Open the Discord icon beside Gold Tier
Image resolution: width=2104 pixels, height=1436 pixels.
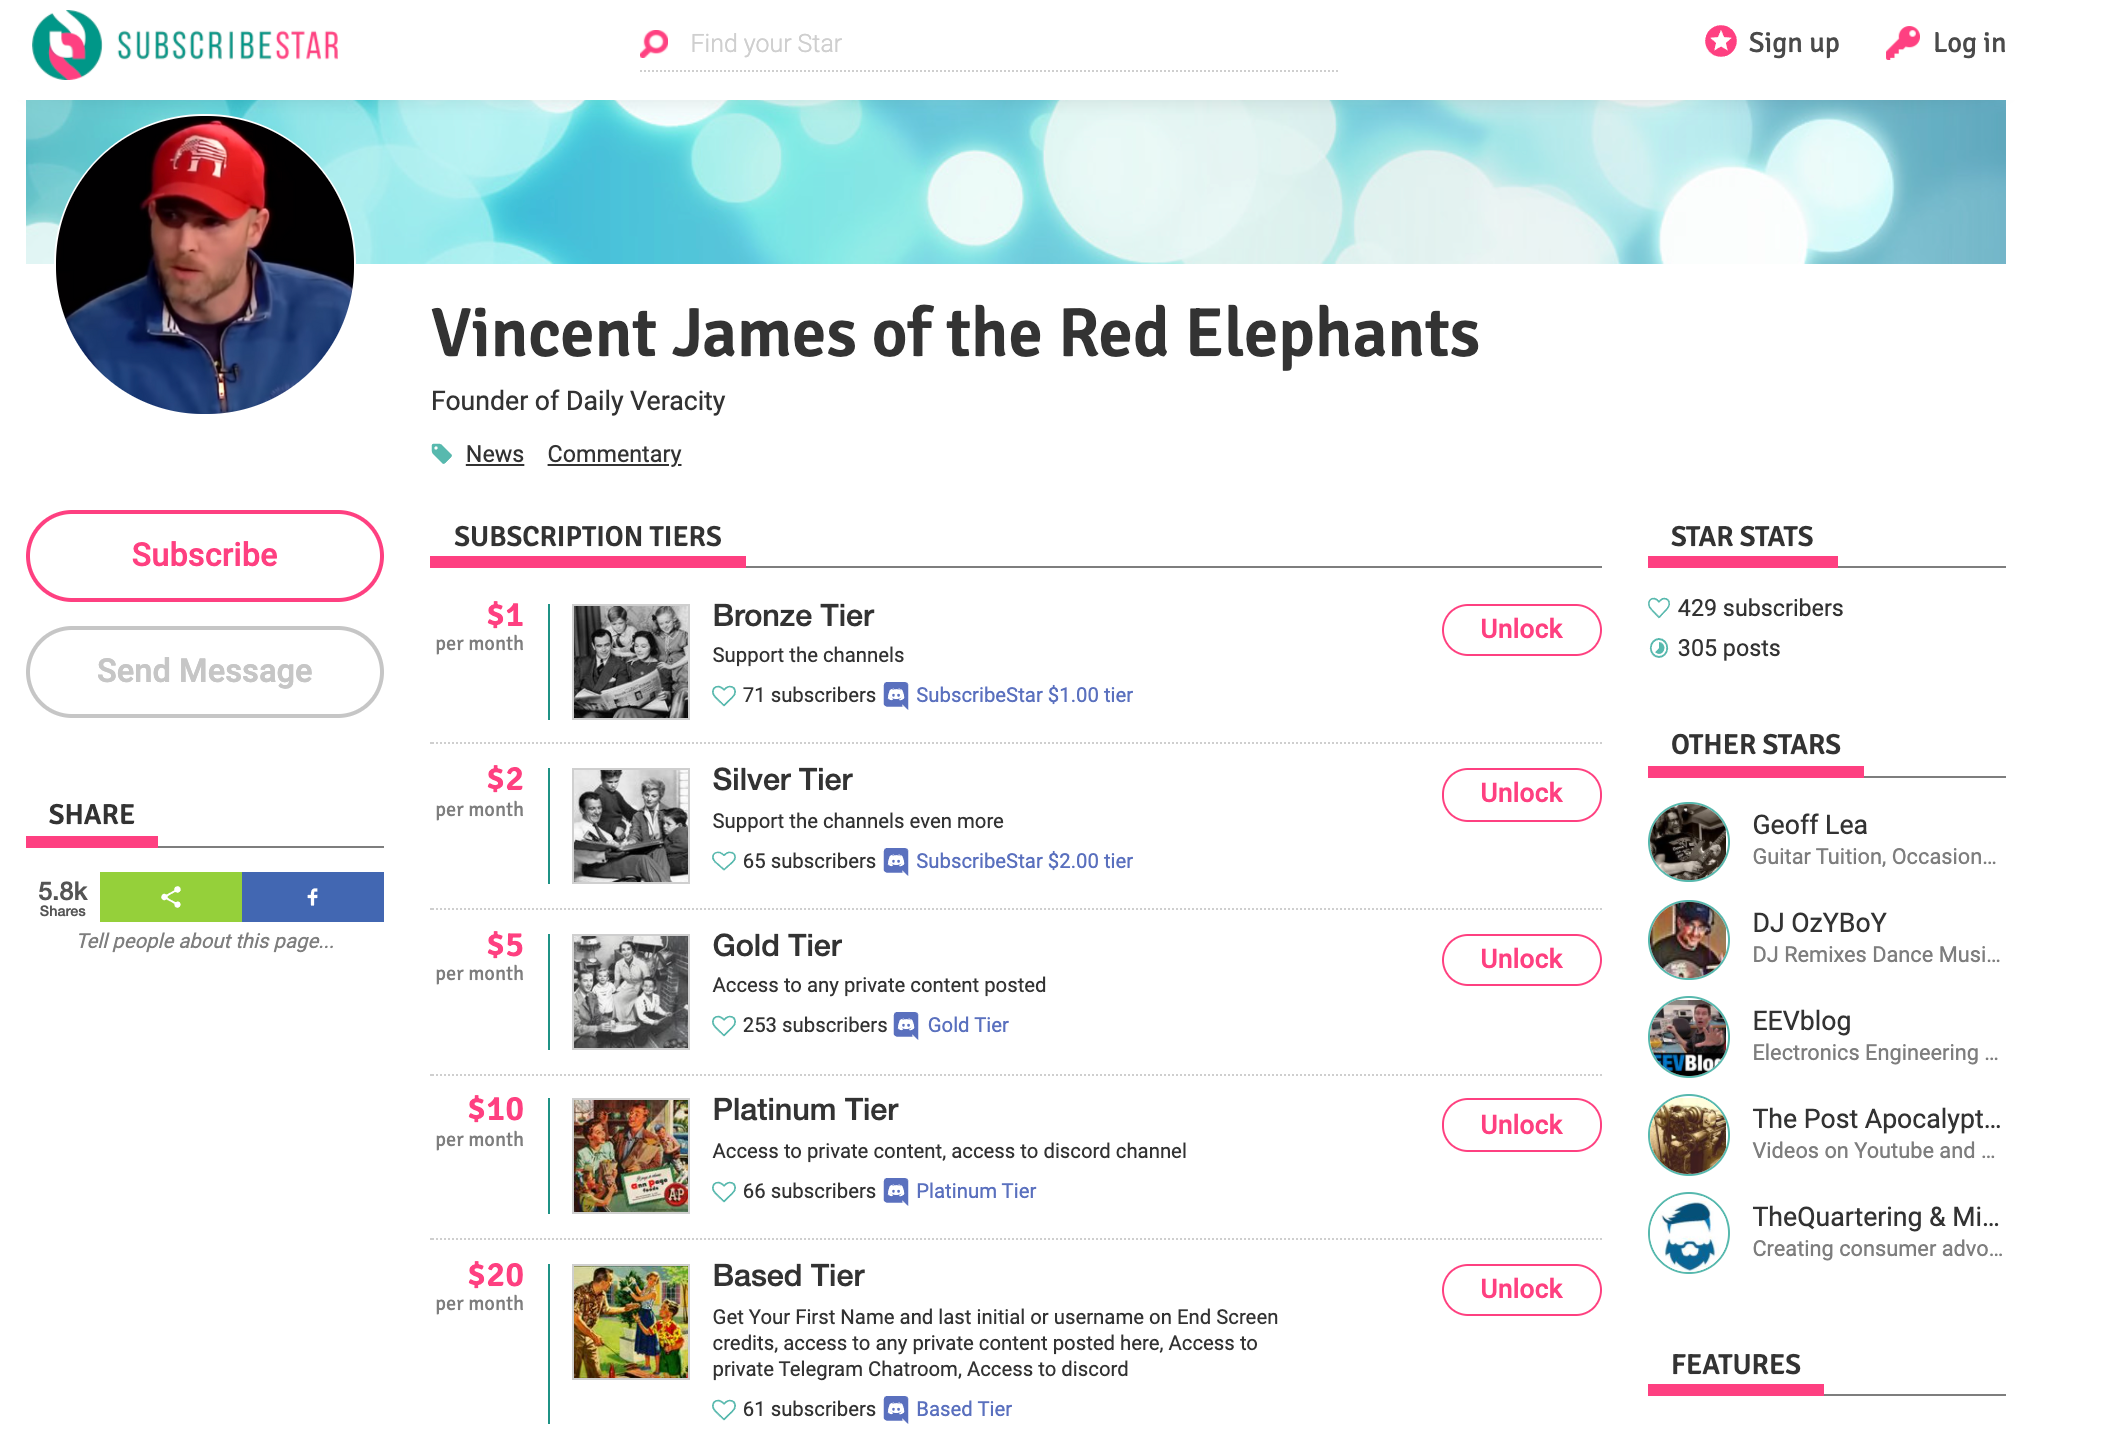pyautogui.click(x=905, y=1025)
